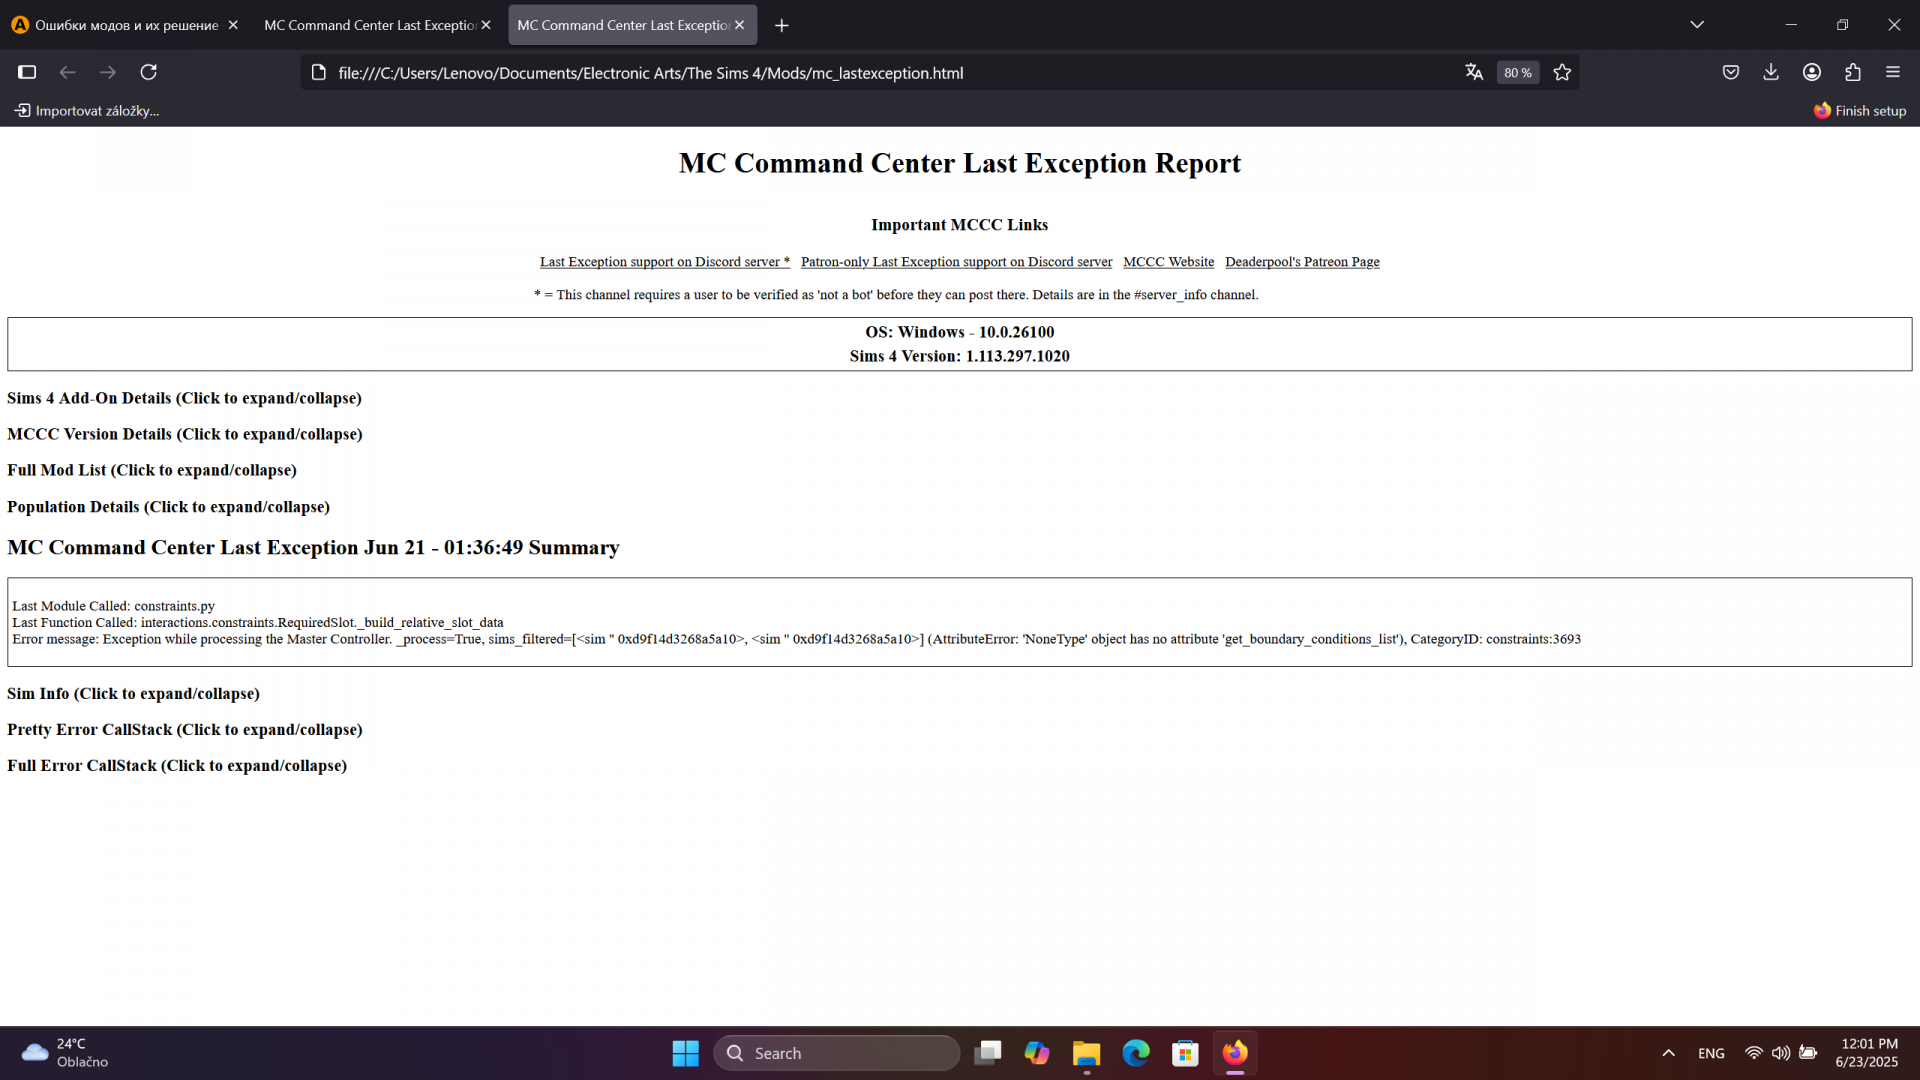The image size is (1920, 1080).
Task: Open the Extensions puzzle icon
Action: click(1853, 72)
